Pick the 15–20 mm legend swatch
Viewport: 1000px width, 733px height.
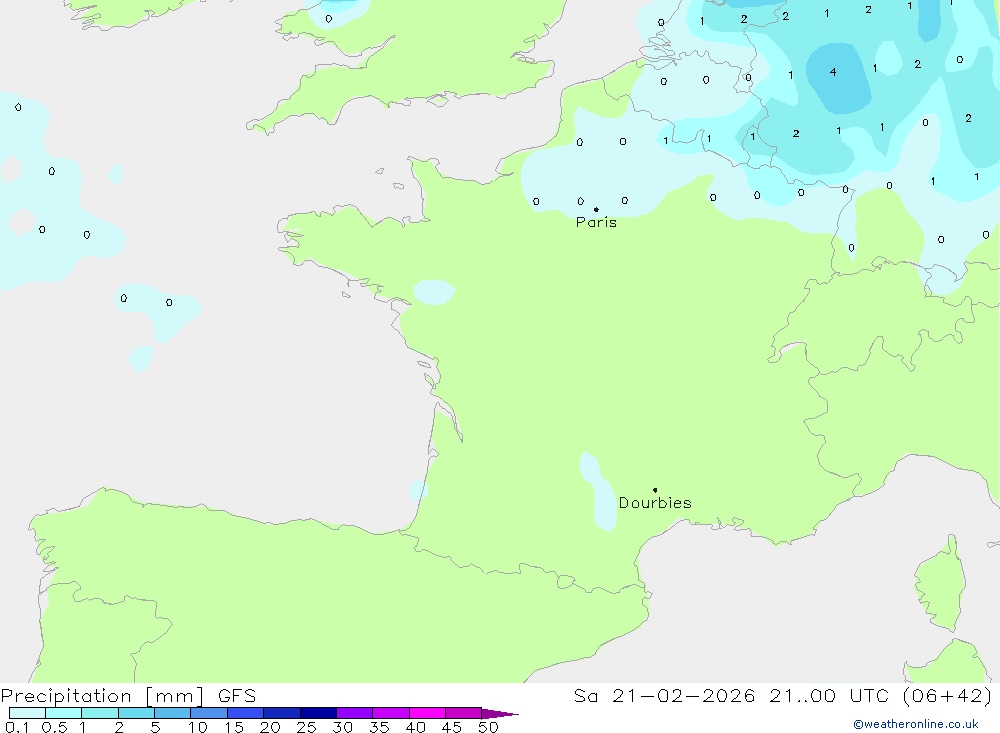[246, 713]
